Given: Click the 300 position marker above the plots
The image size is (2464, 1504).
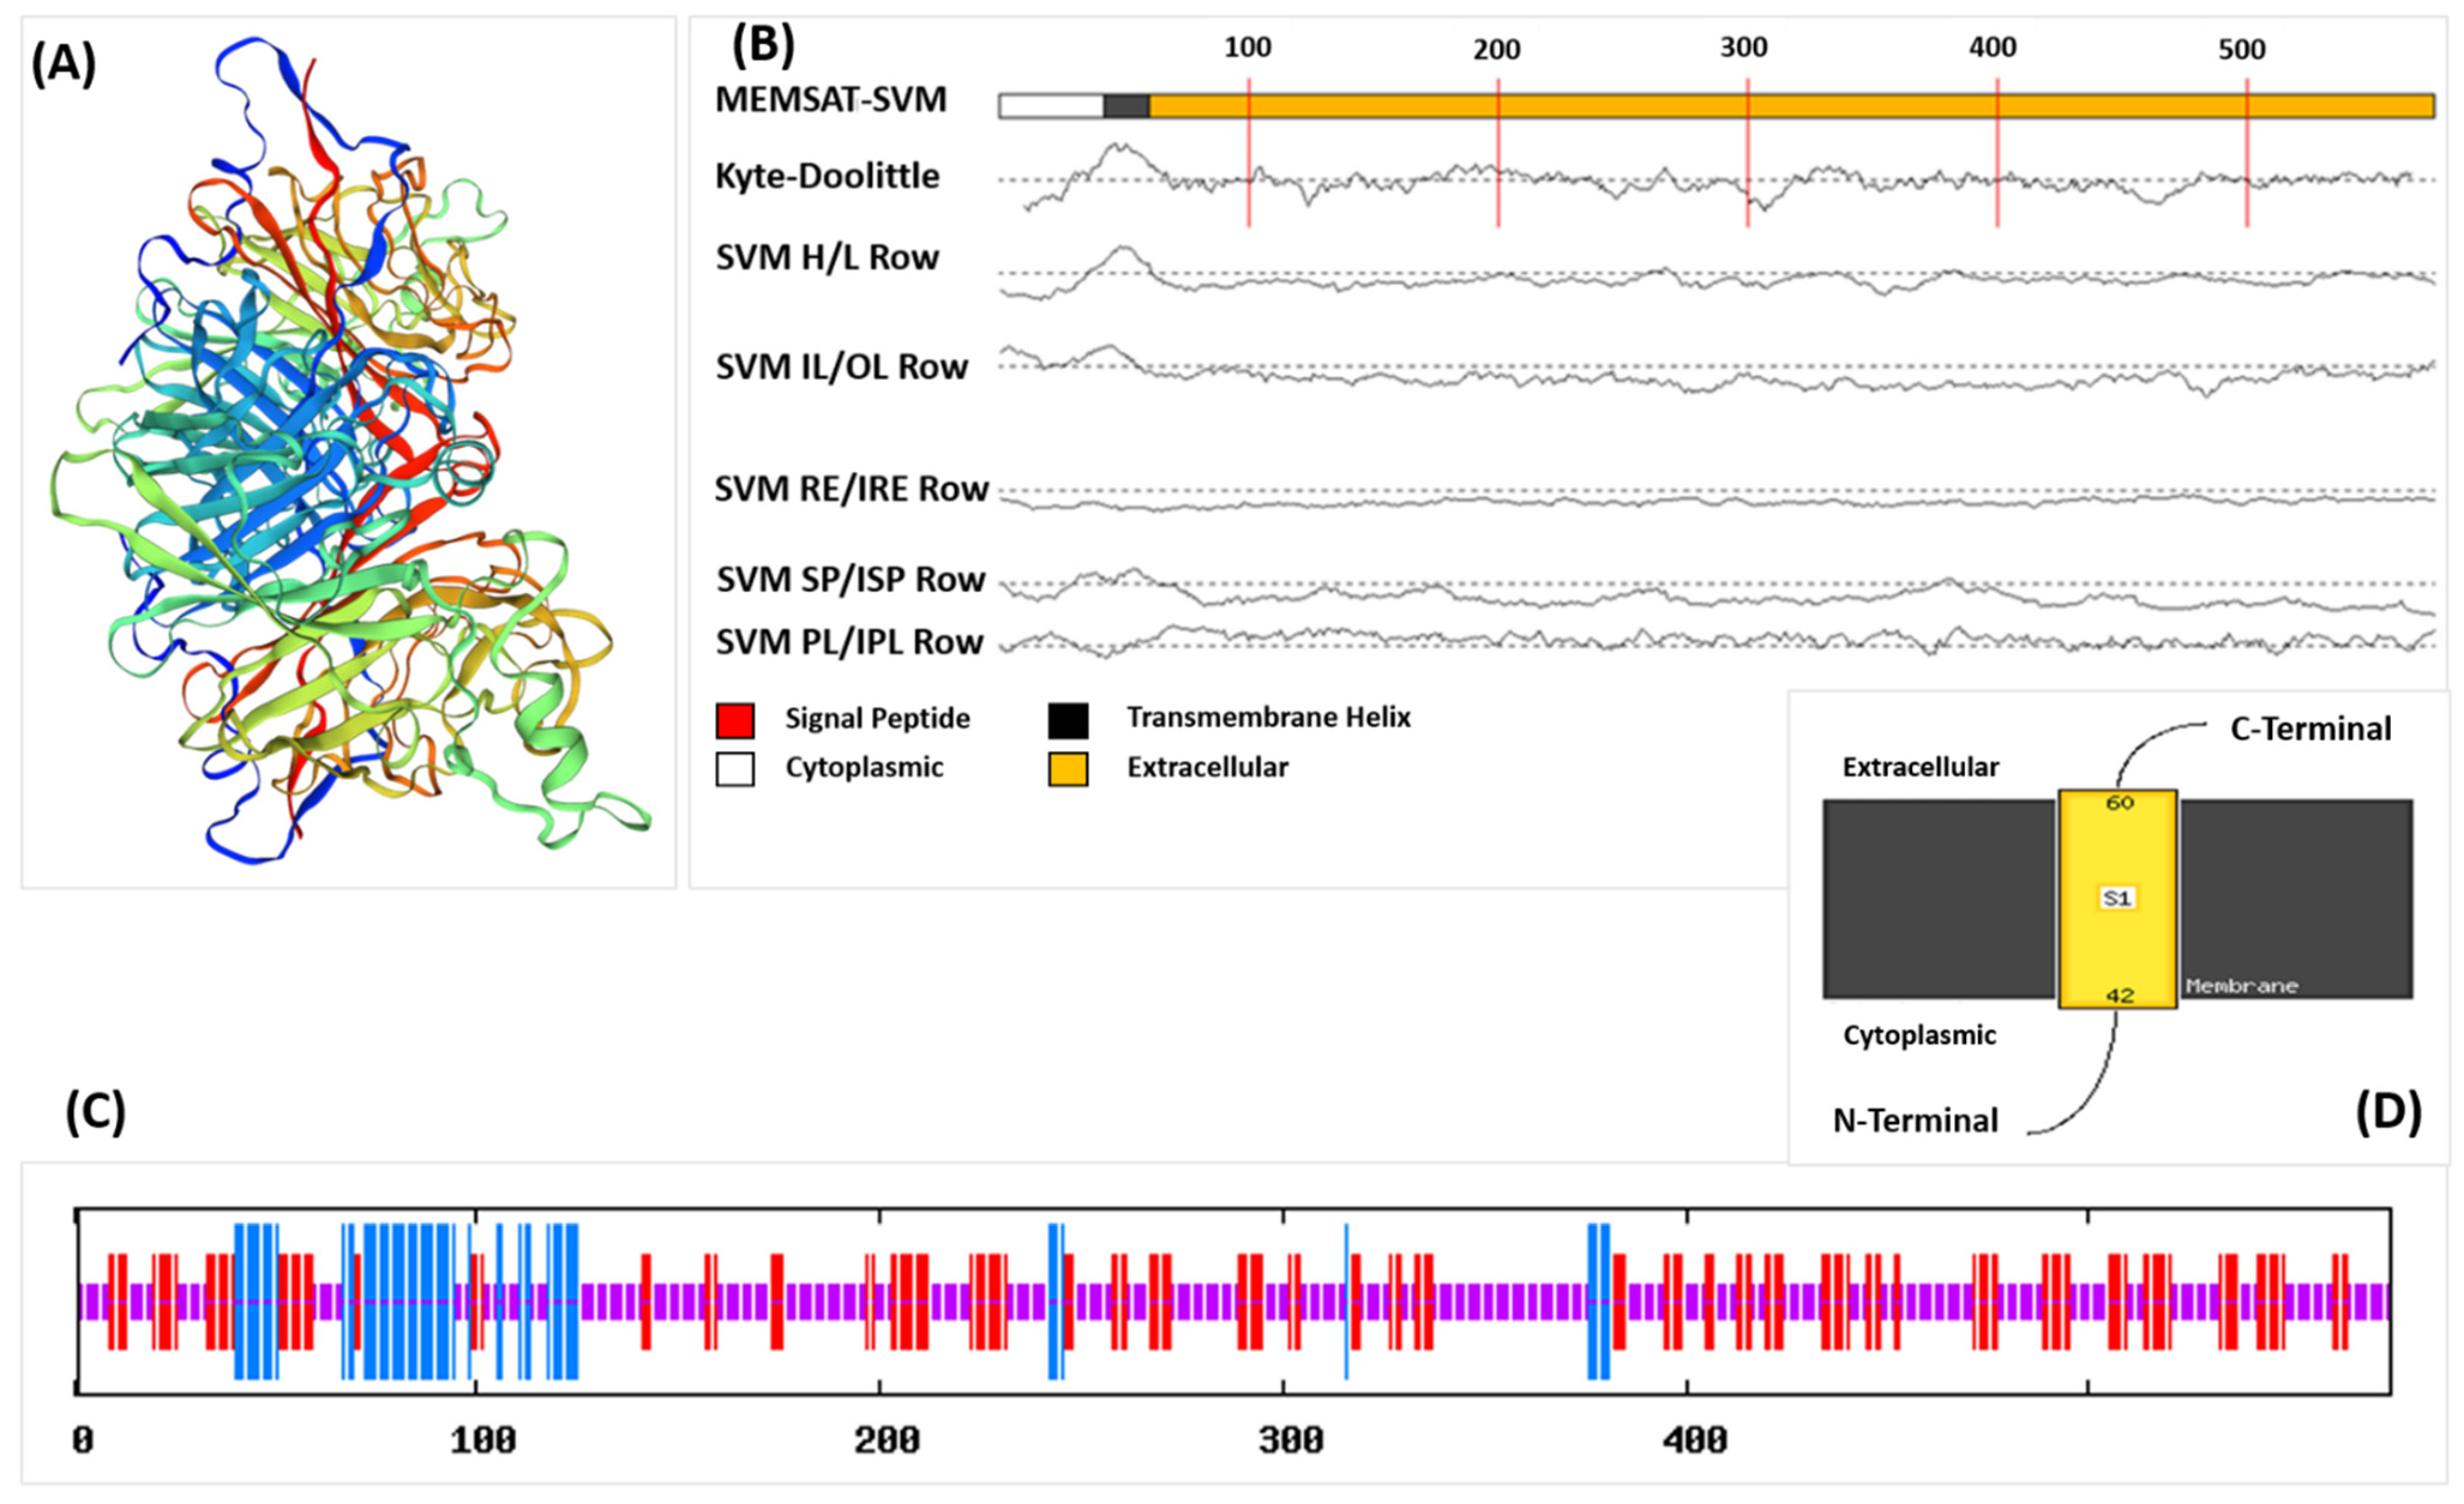Looking at the screenshot, I should pyautogui.click(x=1744, y=47).
